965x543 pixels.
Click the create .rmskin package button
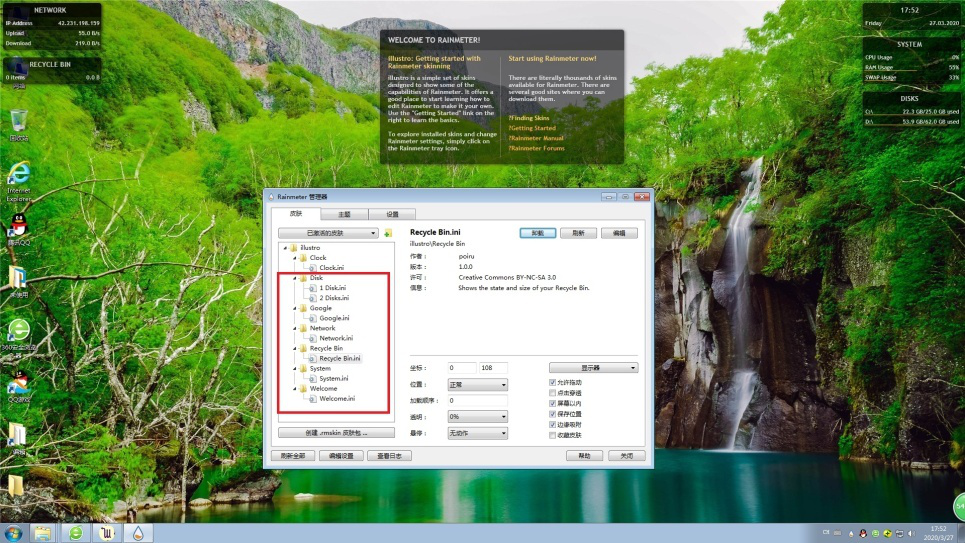pyautogui.click(x=336, y=433)
